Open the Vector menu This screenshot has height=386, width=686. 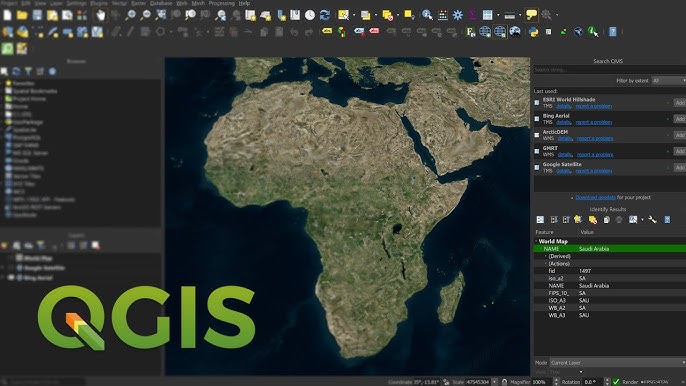(x=119, y=3)
